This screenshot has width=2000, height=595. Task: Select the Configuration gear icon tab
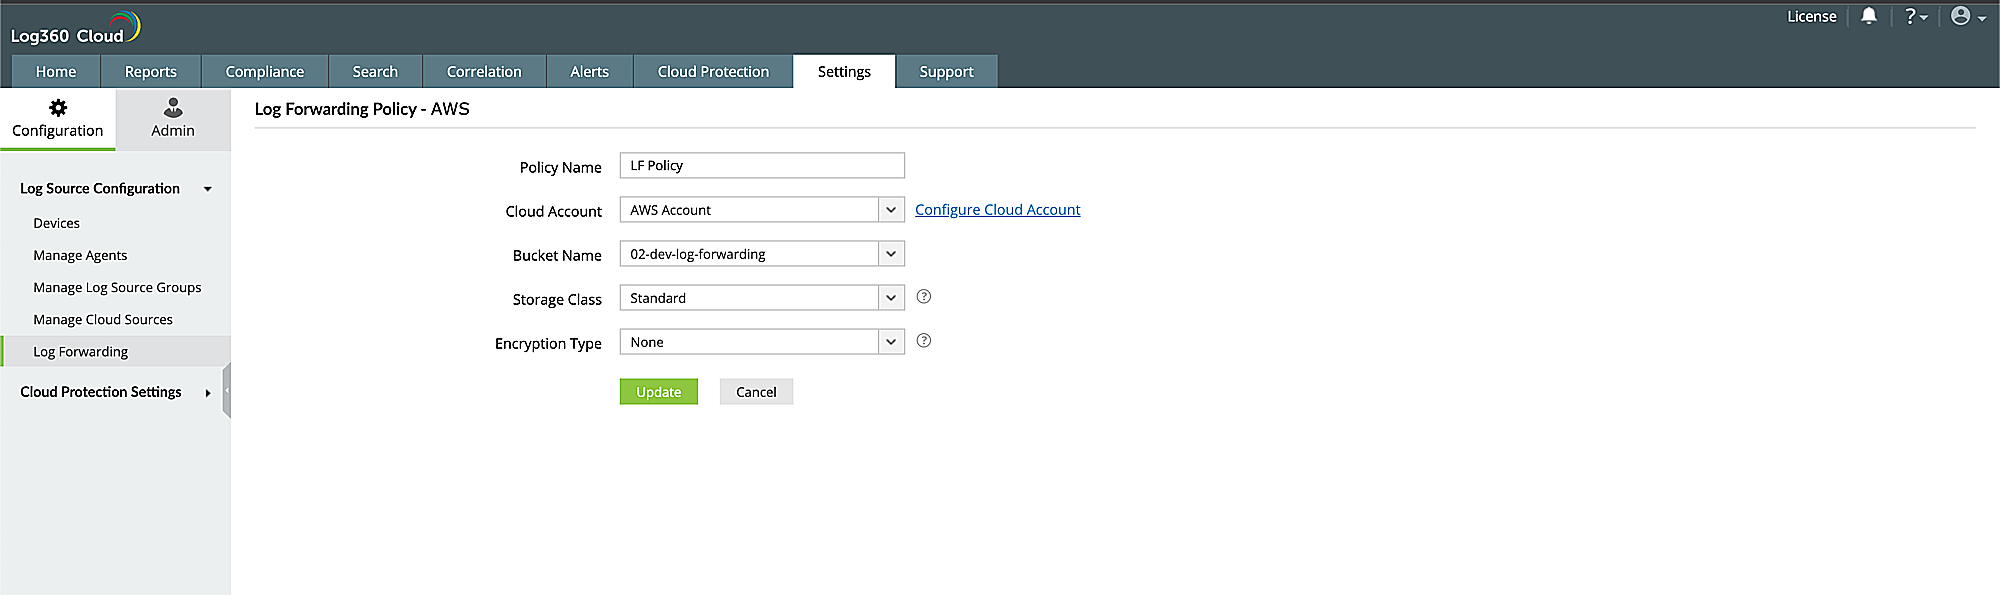[58, 119]
